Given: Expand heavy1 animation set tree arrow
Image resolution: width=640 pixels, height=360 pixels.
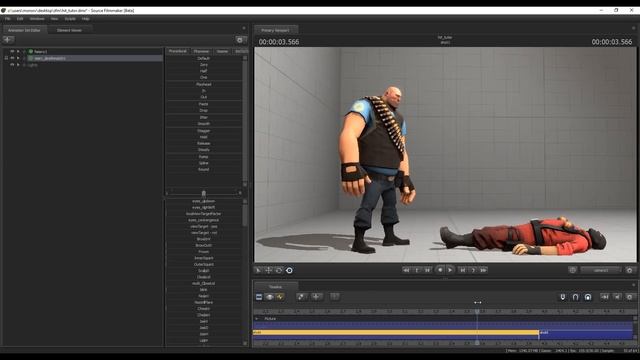Looking at the screenshot, I should click(x=18, y=51).
